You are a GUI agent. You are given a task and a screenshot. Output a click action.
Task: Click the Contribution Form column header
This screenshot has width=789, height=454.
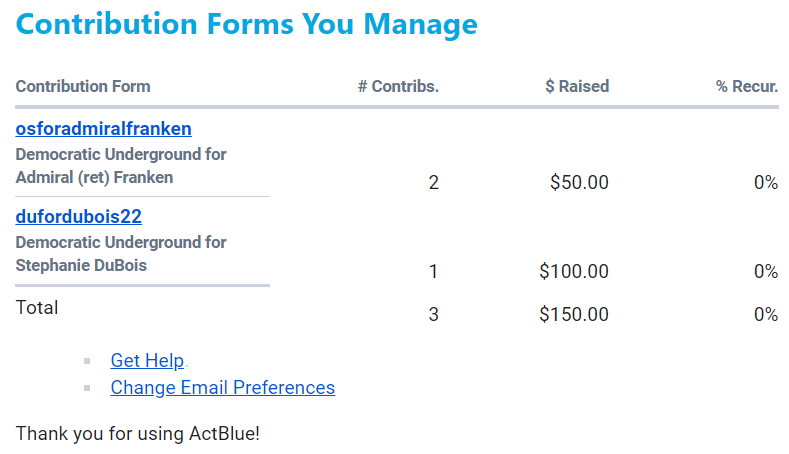click(83, 87)
